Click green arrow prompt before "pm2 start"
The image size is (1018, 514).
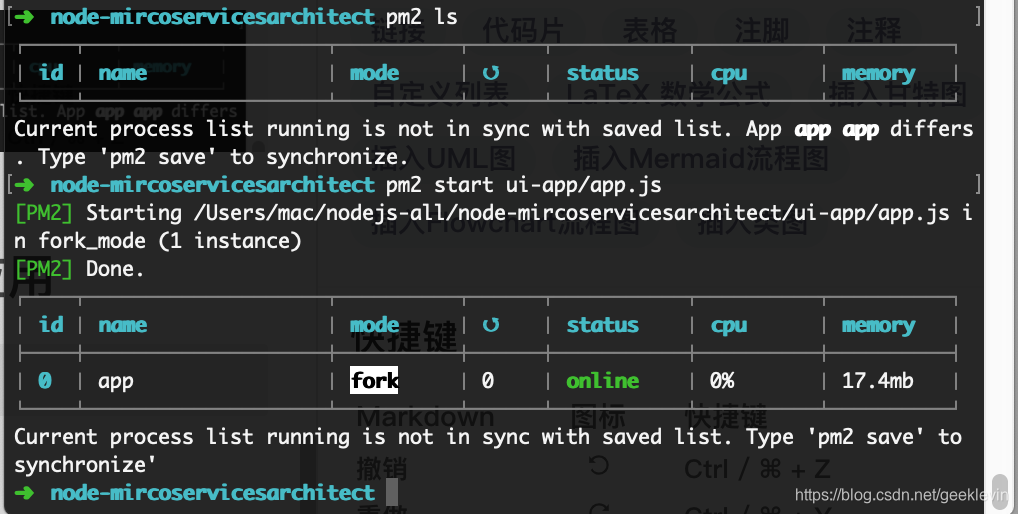(x=25, y=185)
